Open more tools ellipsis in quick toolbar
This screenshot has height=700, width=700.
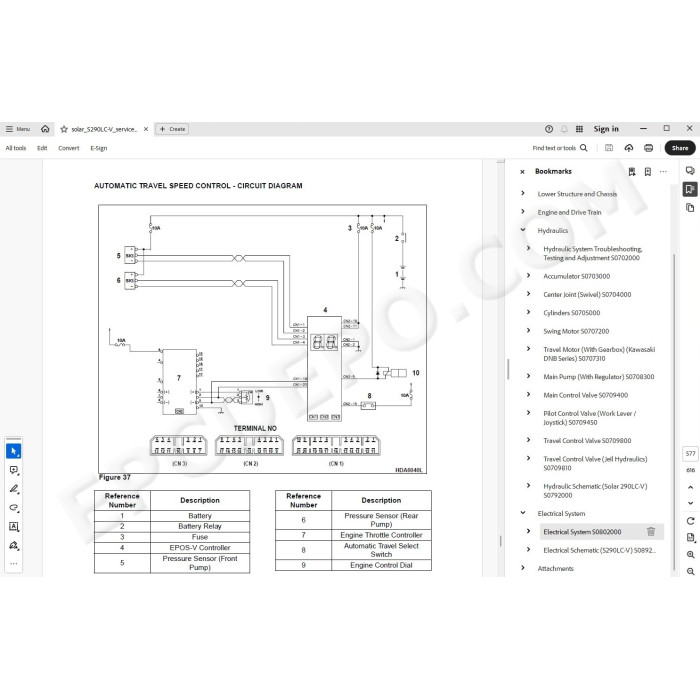click(x=13, y=563)
